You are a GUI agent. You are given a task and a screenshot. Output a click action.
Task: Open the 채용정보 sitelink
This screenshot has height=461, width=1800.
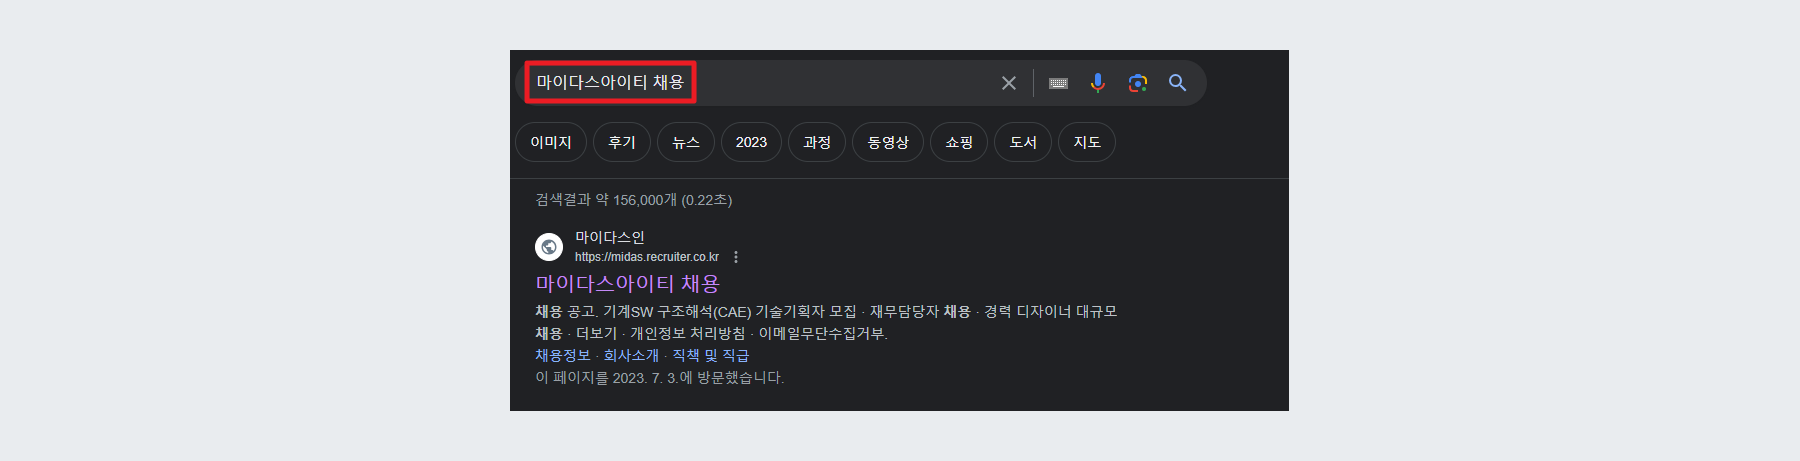[563, 355]
